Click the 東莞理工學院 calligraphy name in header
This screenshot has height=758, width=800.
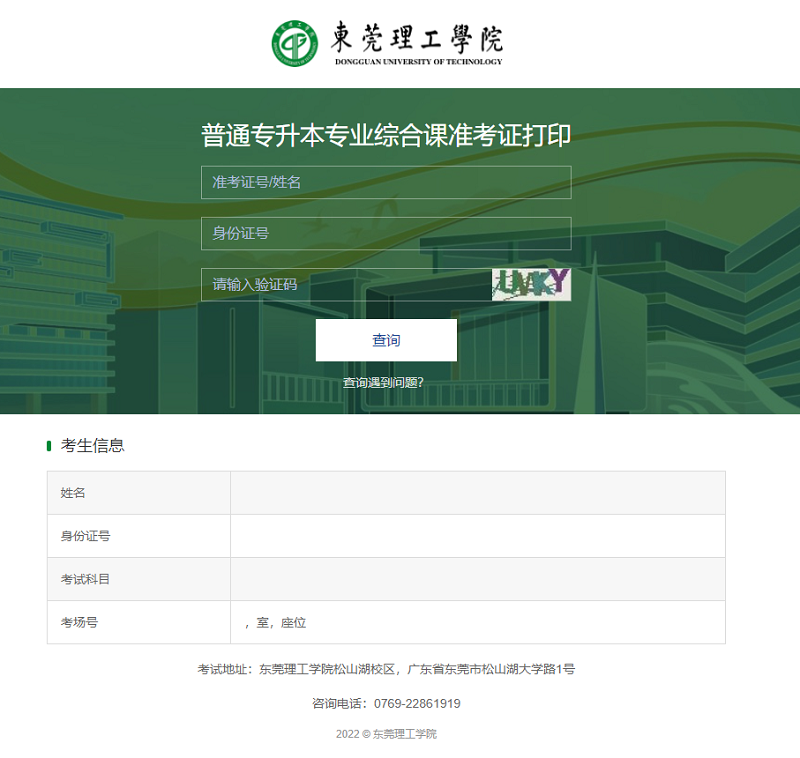pyautogui.click(x=418, y=38)
